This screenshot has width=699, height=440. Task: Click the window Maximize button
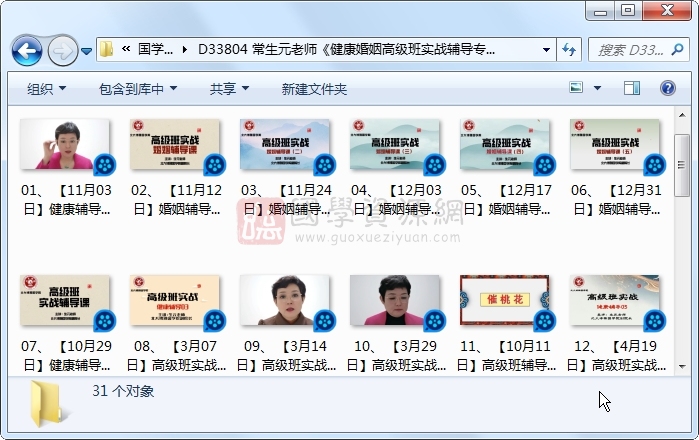[x=628, y=11]
